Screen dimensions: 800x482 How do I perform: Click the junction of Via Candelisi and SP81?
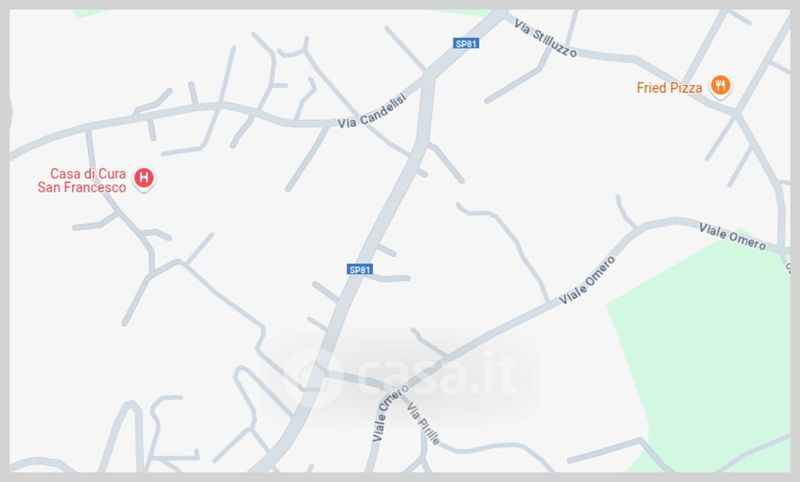[x=429, y=77]
